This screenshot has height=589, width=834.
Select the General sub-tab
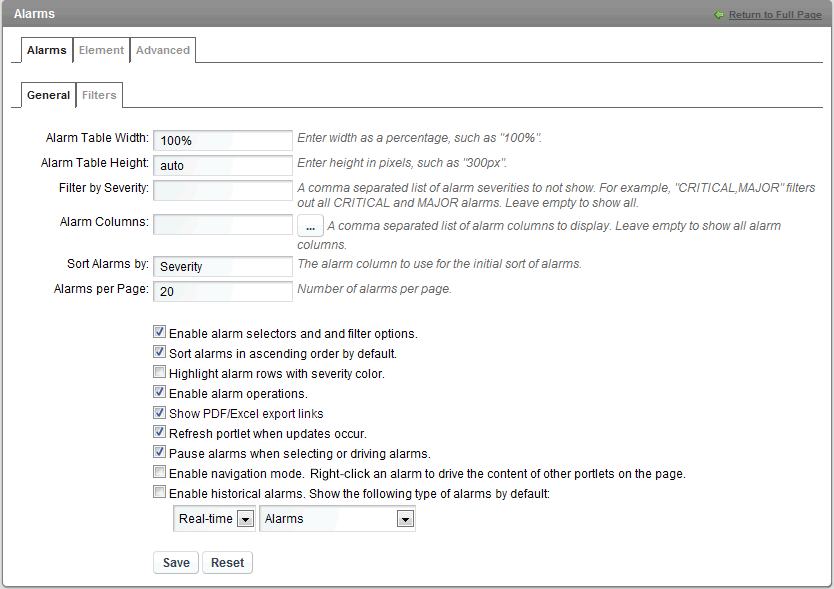click(48, 95)
